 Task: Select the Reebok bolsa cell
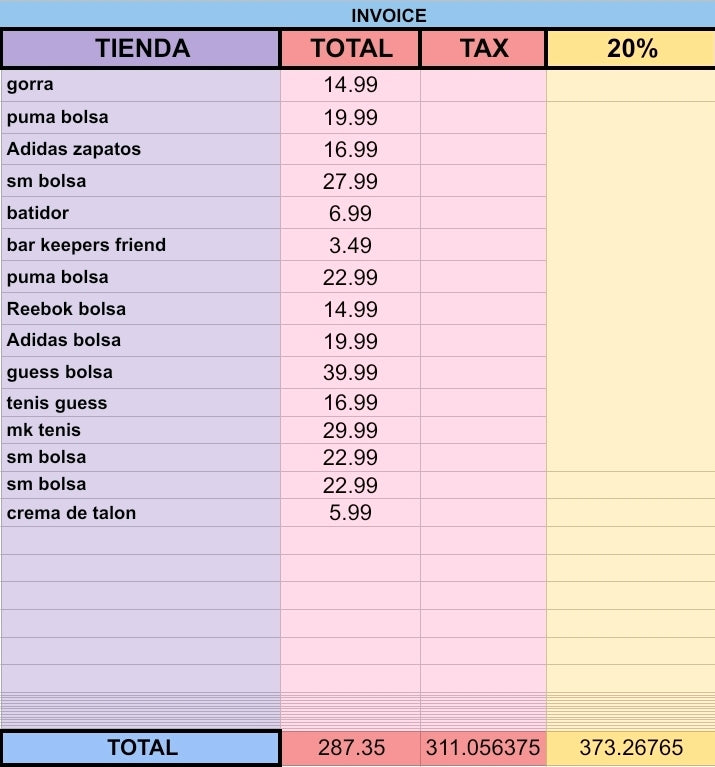click(x=141, y=309)
